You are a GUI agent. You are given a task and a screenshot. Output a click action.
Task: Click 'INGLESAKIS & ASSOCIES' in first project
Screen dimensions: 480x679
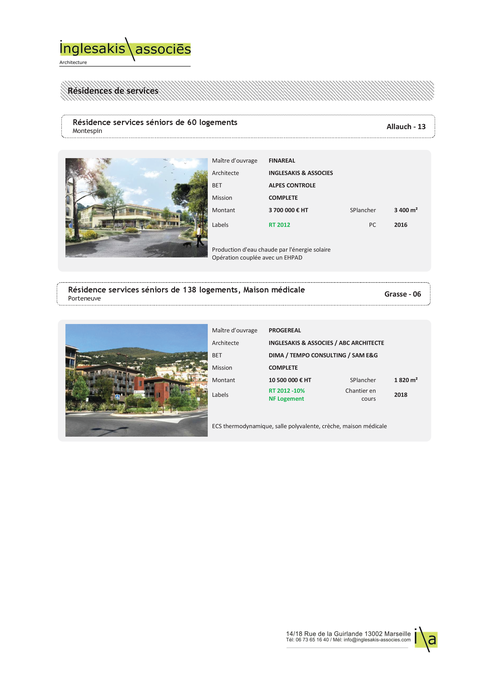tap(301, 173)
